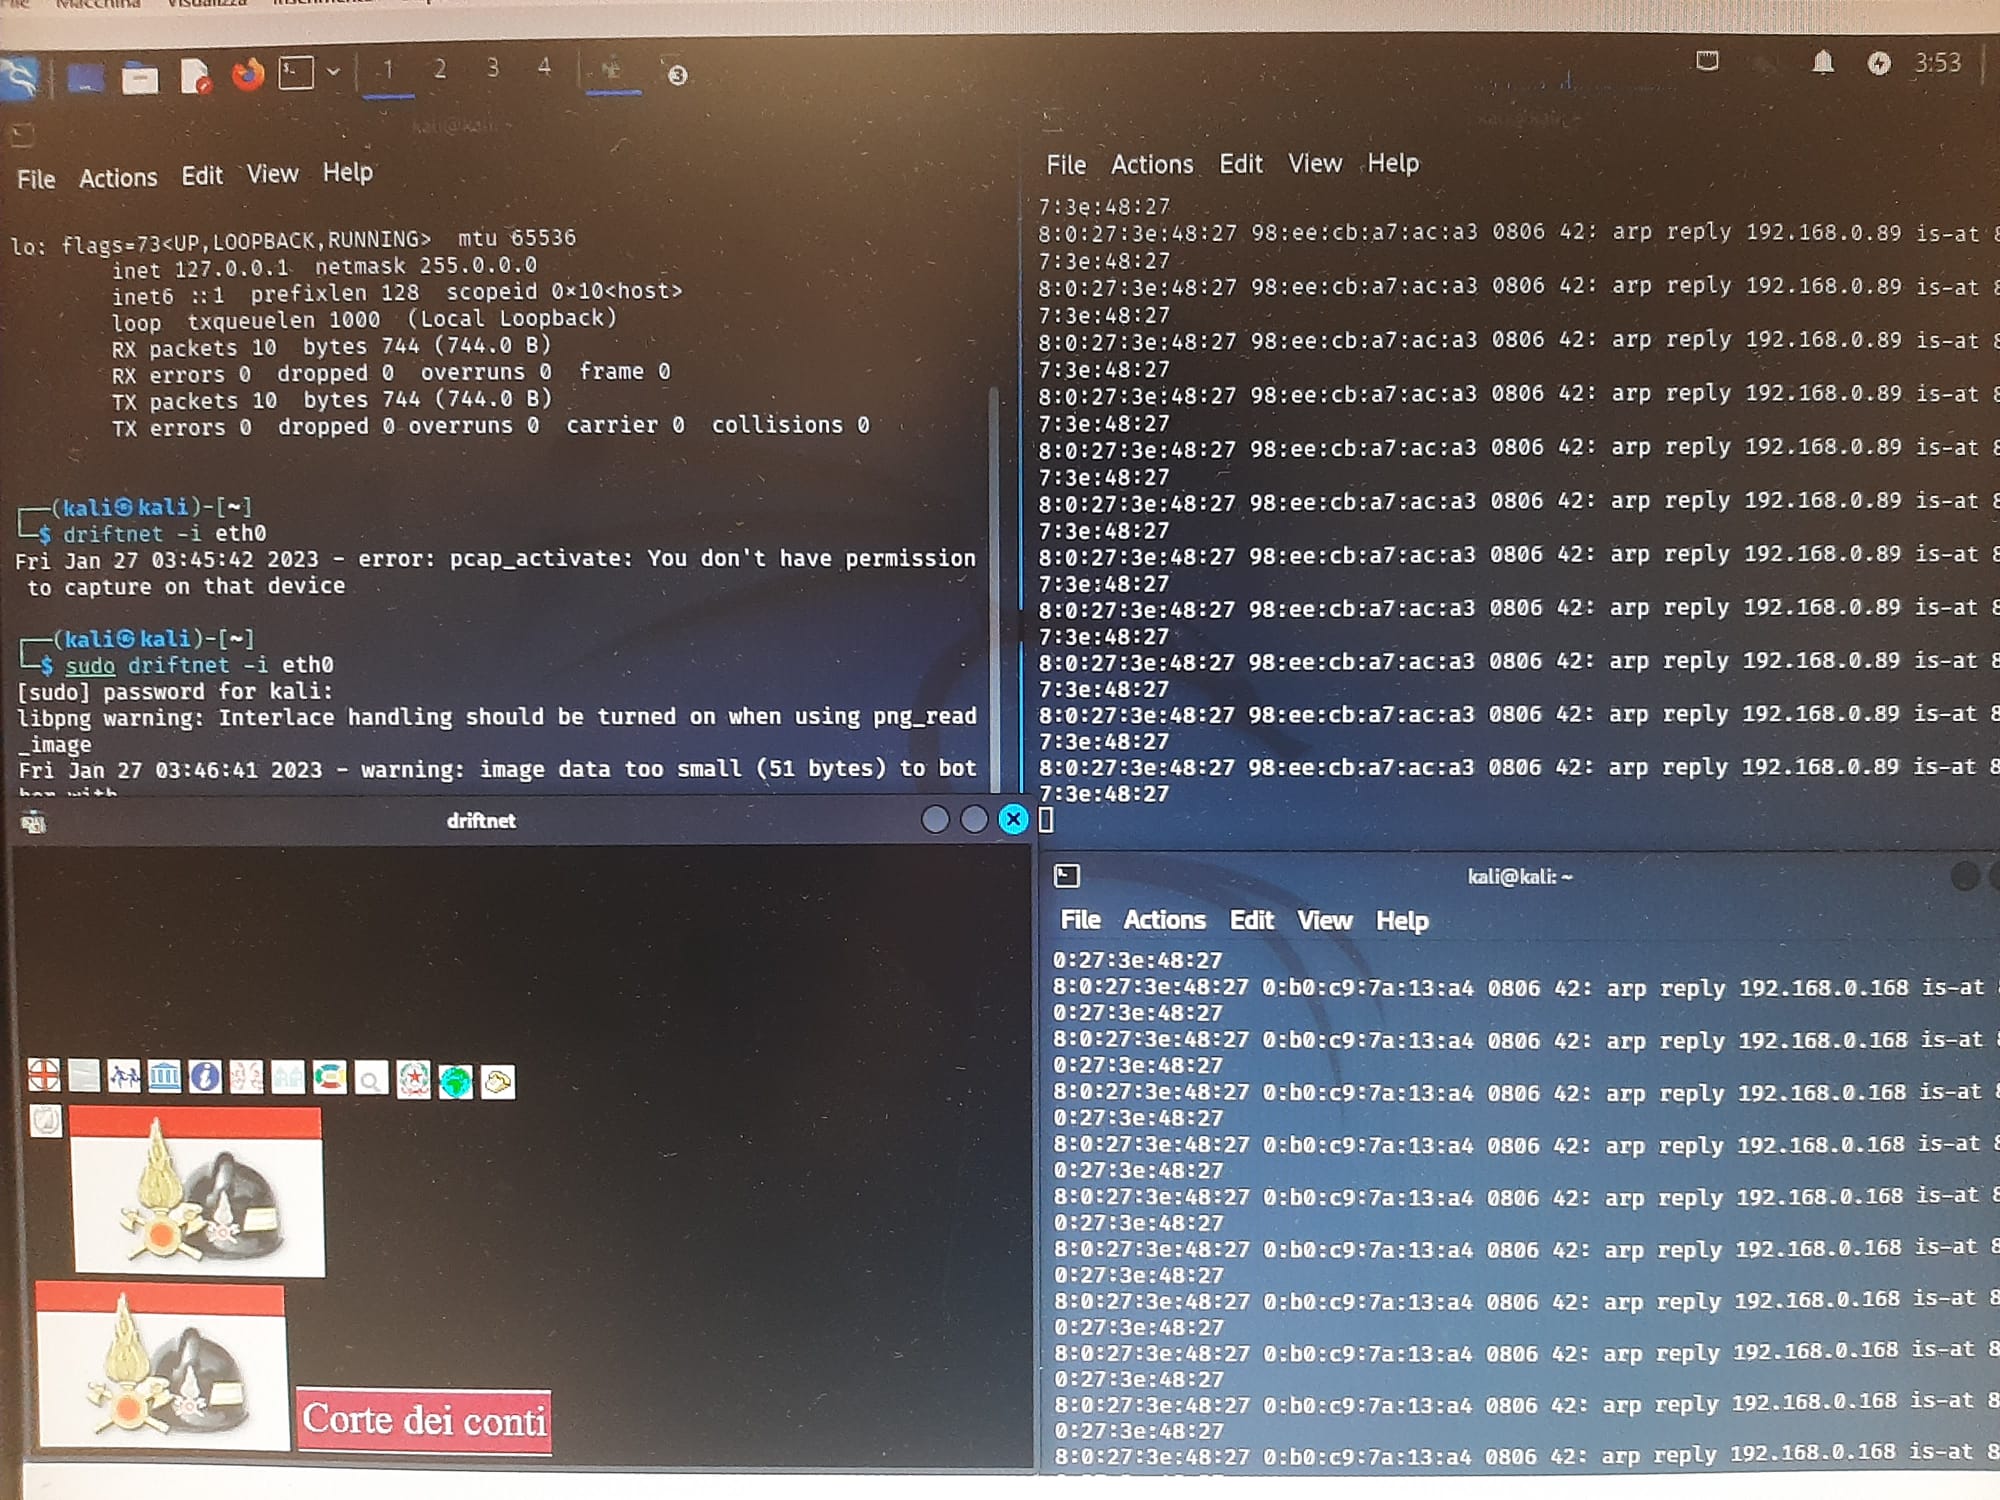Open Actions menu in left terminal

point(118,178)
